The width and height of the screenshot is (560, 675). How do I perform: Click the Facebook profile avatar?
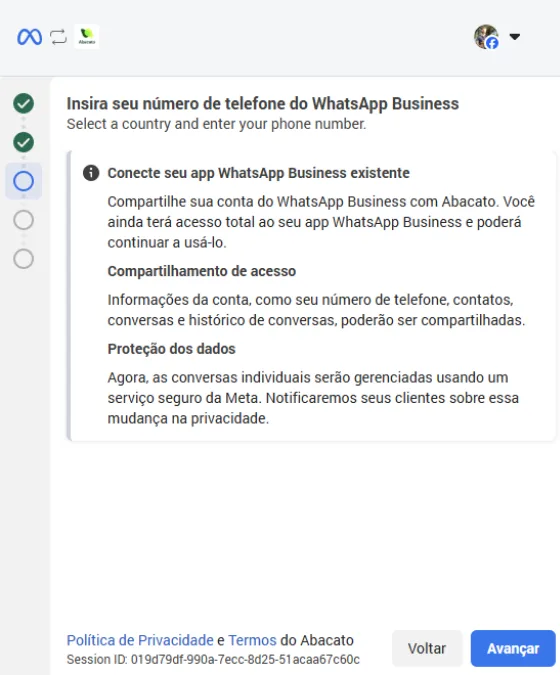[486, 37]
